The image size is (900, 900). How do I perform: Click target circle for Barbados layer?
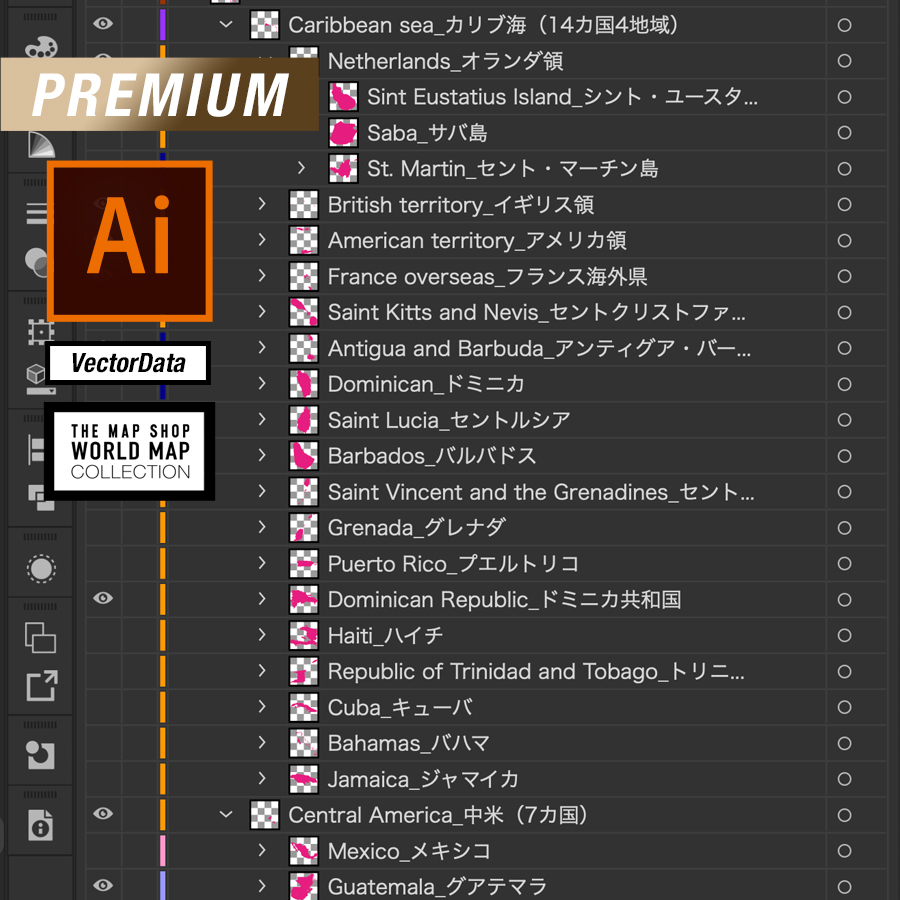[x=844, y=456]
